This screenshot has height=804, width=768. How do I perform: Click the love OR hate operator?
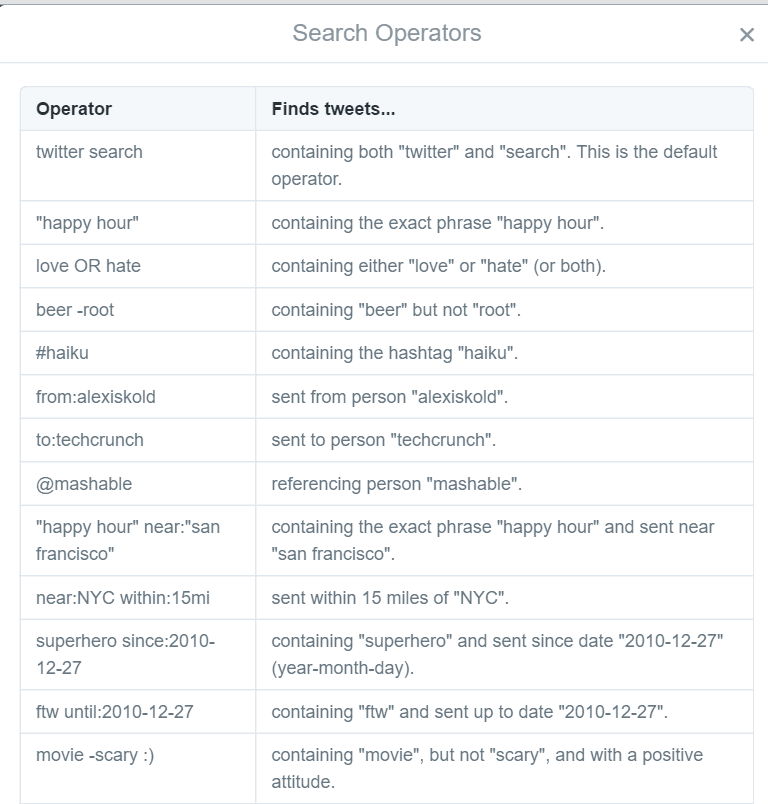[x=88, y=266]
